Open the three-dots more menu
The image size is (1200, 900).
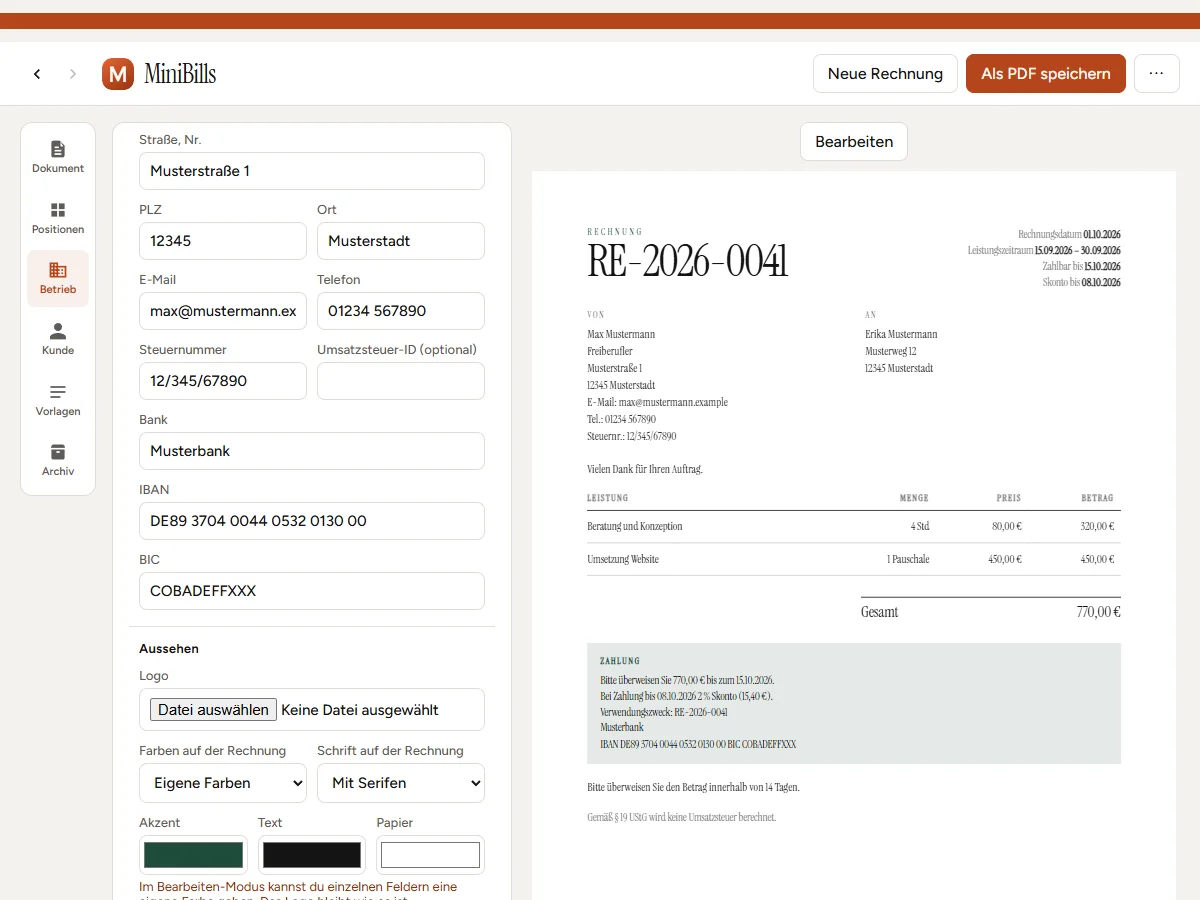(1157, 74)
